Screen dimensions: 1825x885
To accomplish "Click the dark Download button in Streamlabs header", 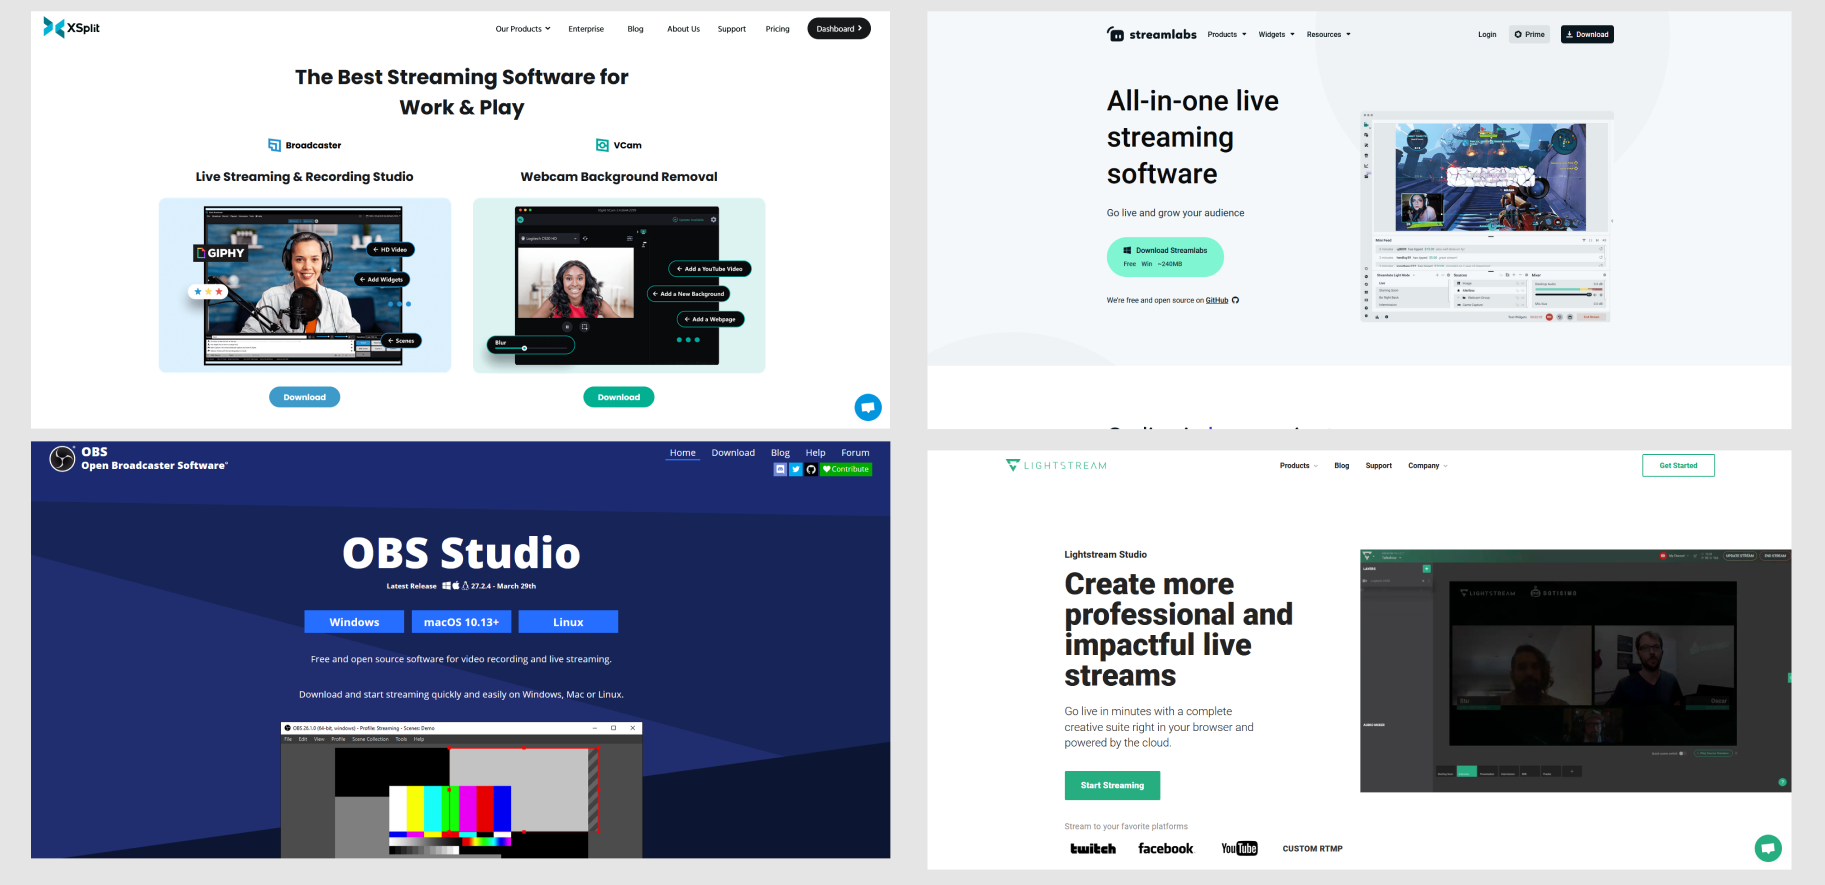I will click(x=1587, y=34).
